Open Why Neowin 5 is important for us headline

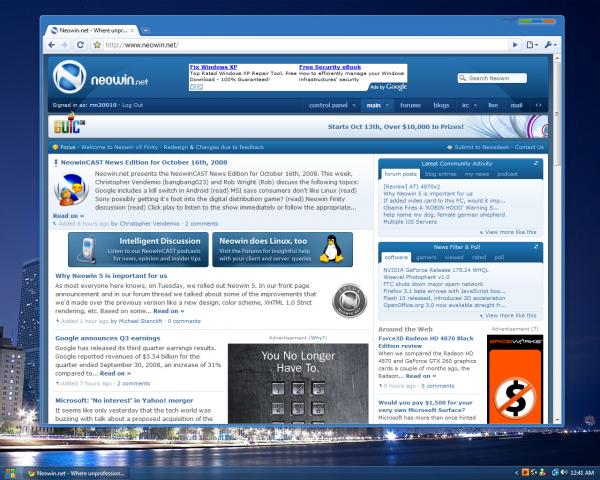pyautogui.click(x=111, y=276)
